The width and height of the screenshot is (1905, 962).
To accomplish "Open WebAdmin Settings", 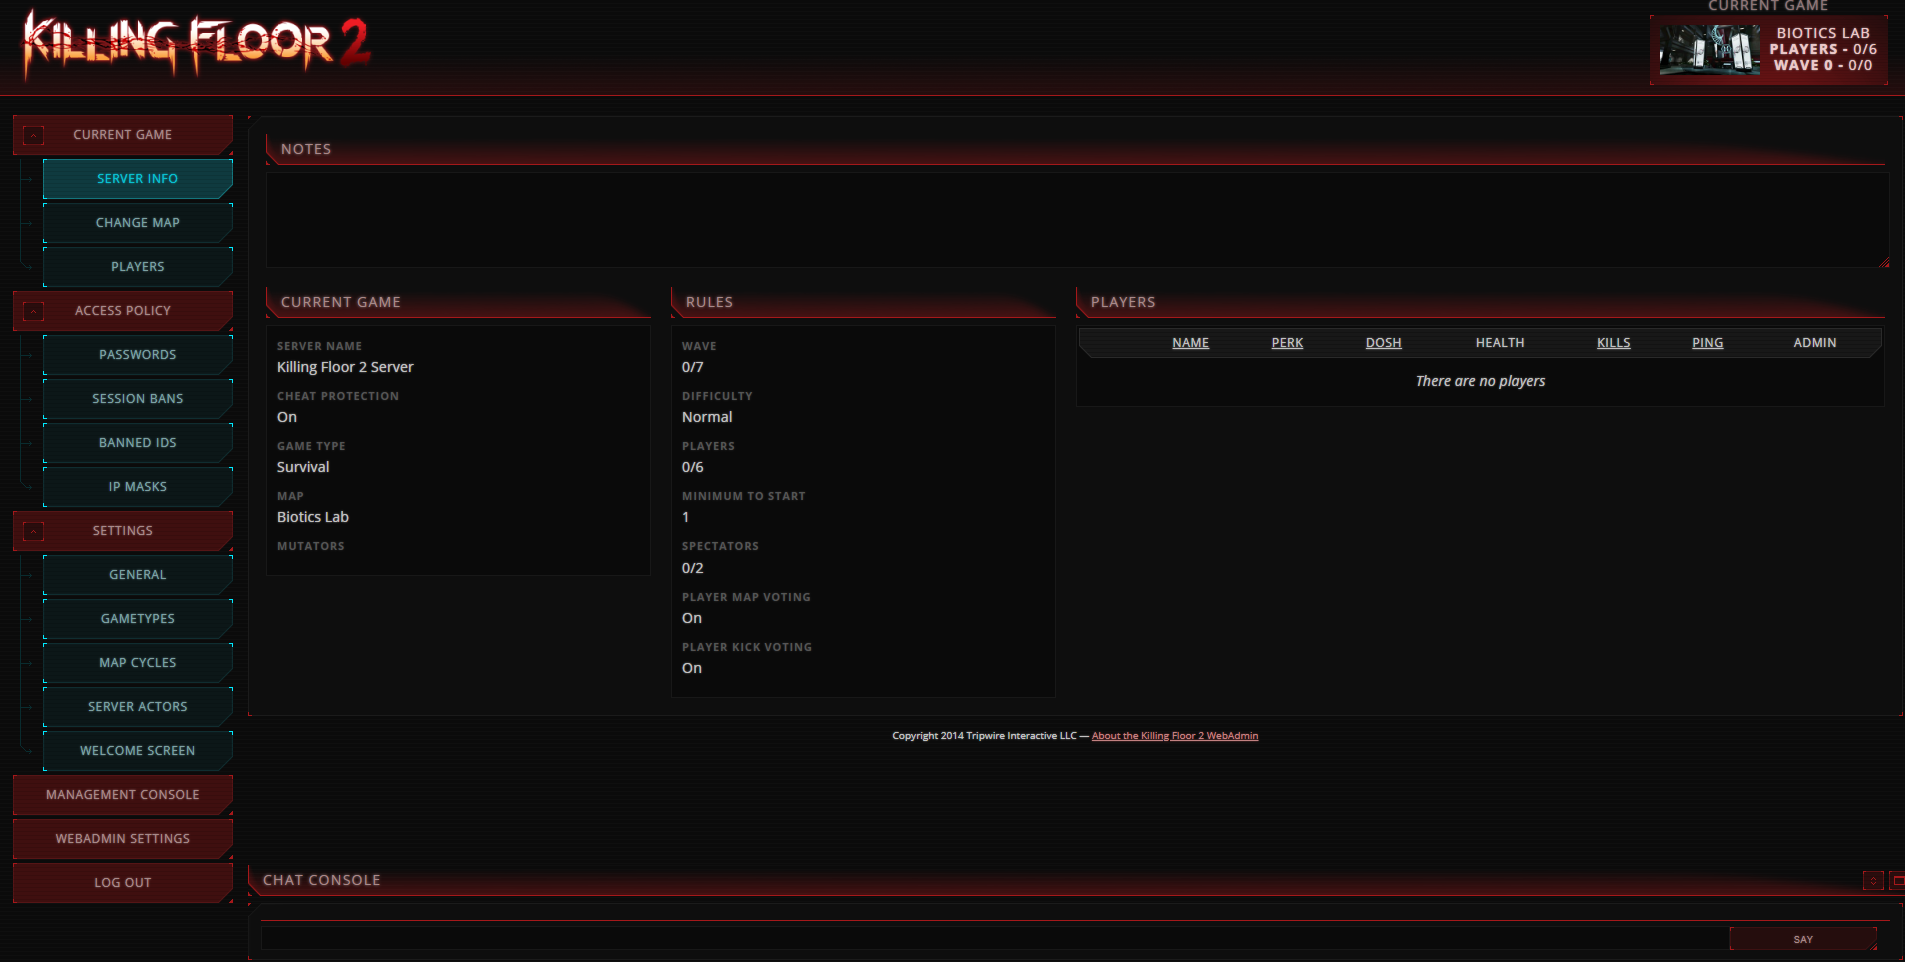I will pyautogui.click(x=123, y=839).
